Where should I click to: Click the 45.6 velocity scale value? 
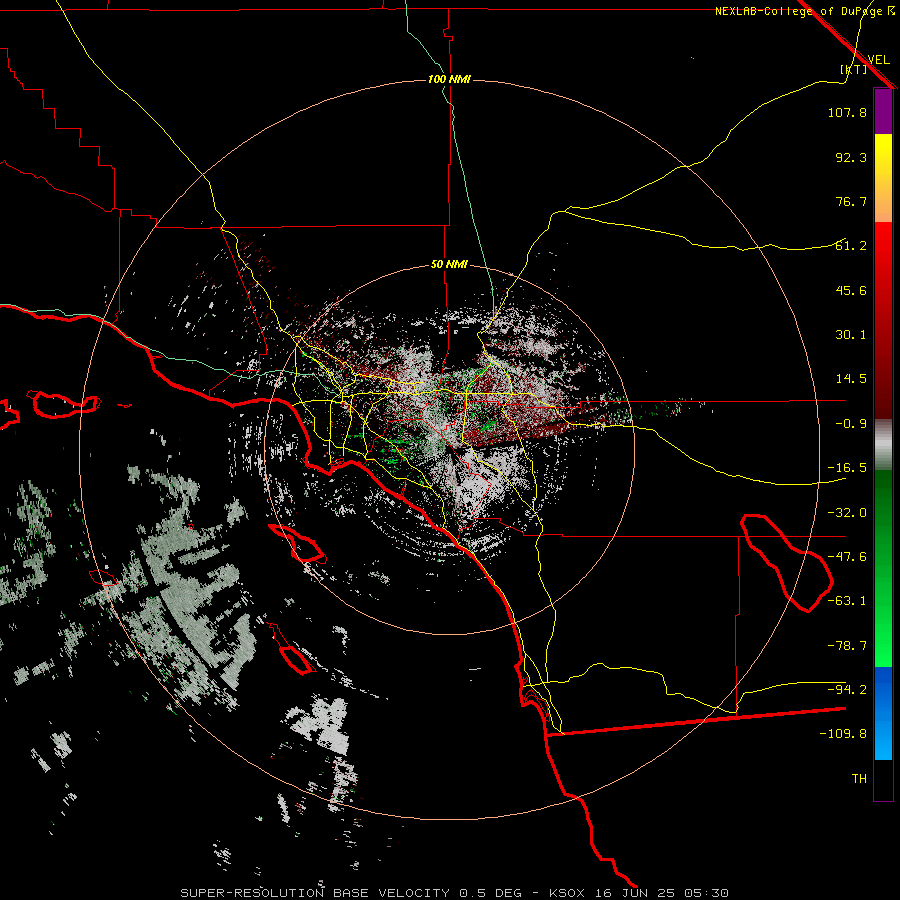[851, 290]
